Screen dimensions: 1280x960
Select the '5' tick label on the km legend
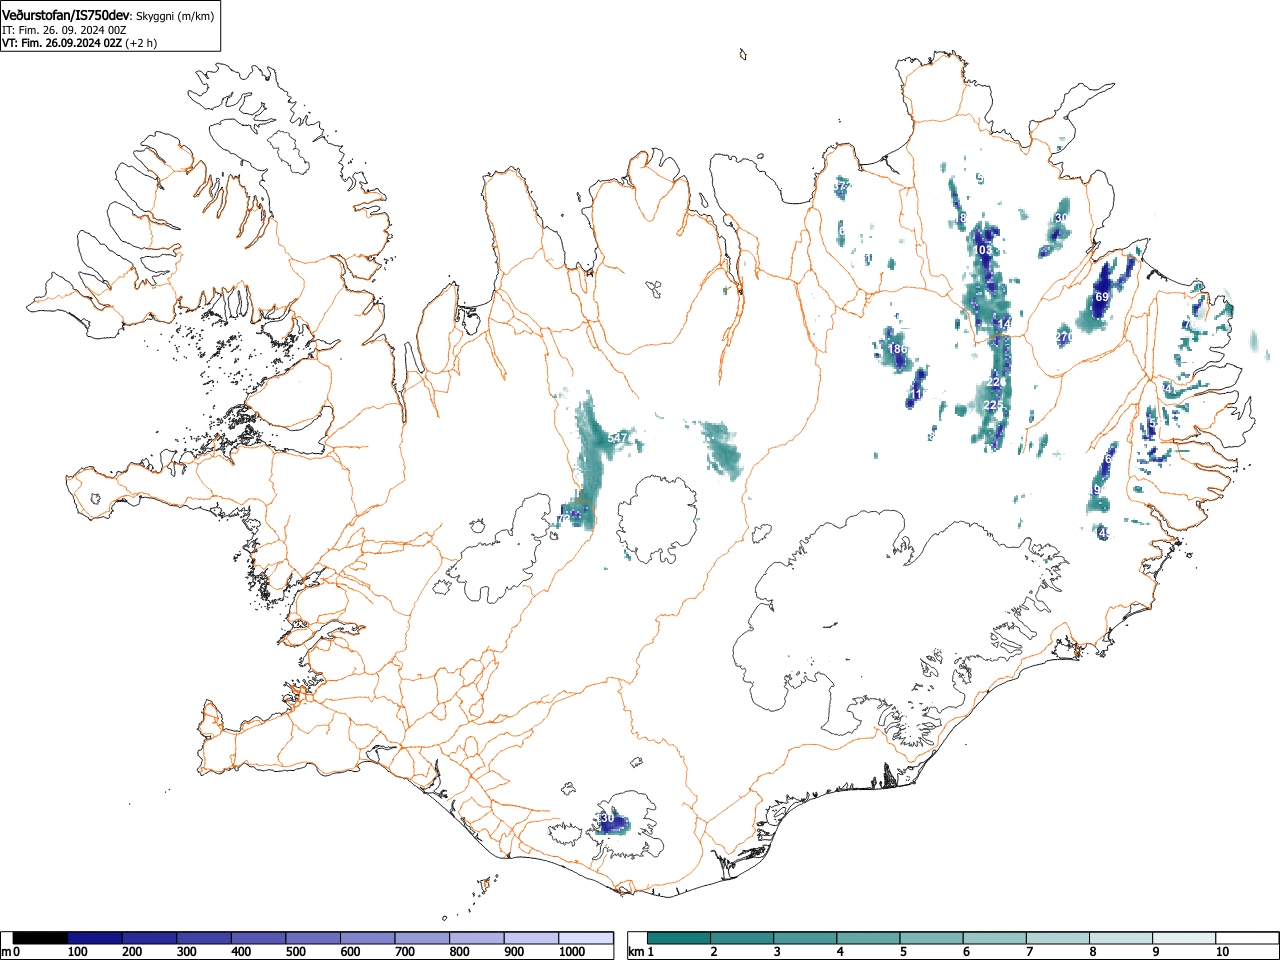pyautogui.click(x=902, y=952)
